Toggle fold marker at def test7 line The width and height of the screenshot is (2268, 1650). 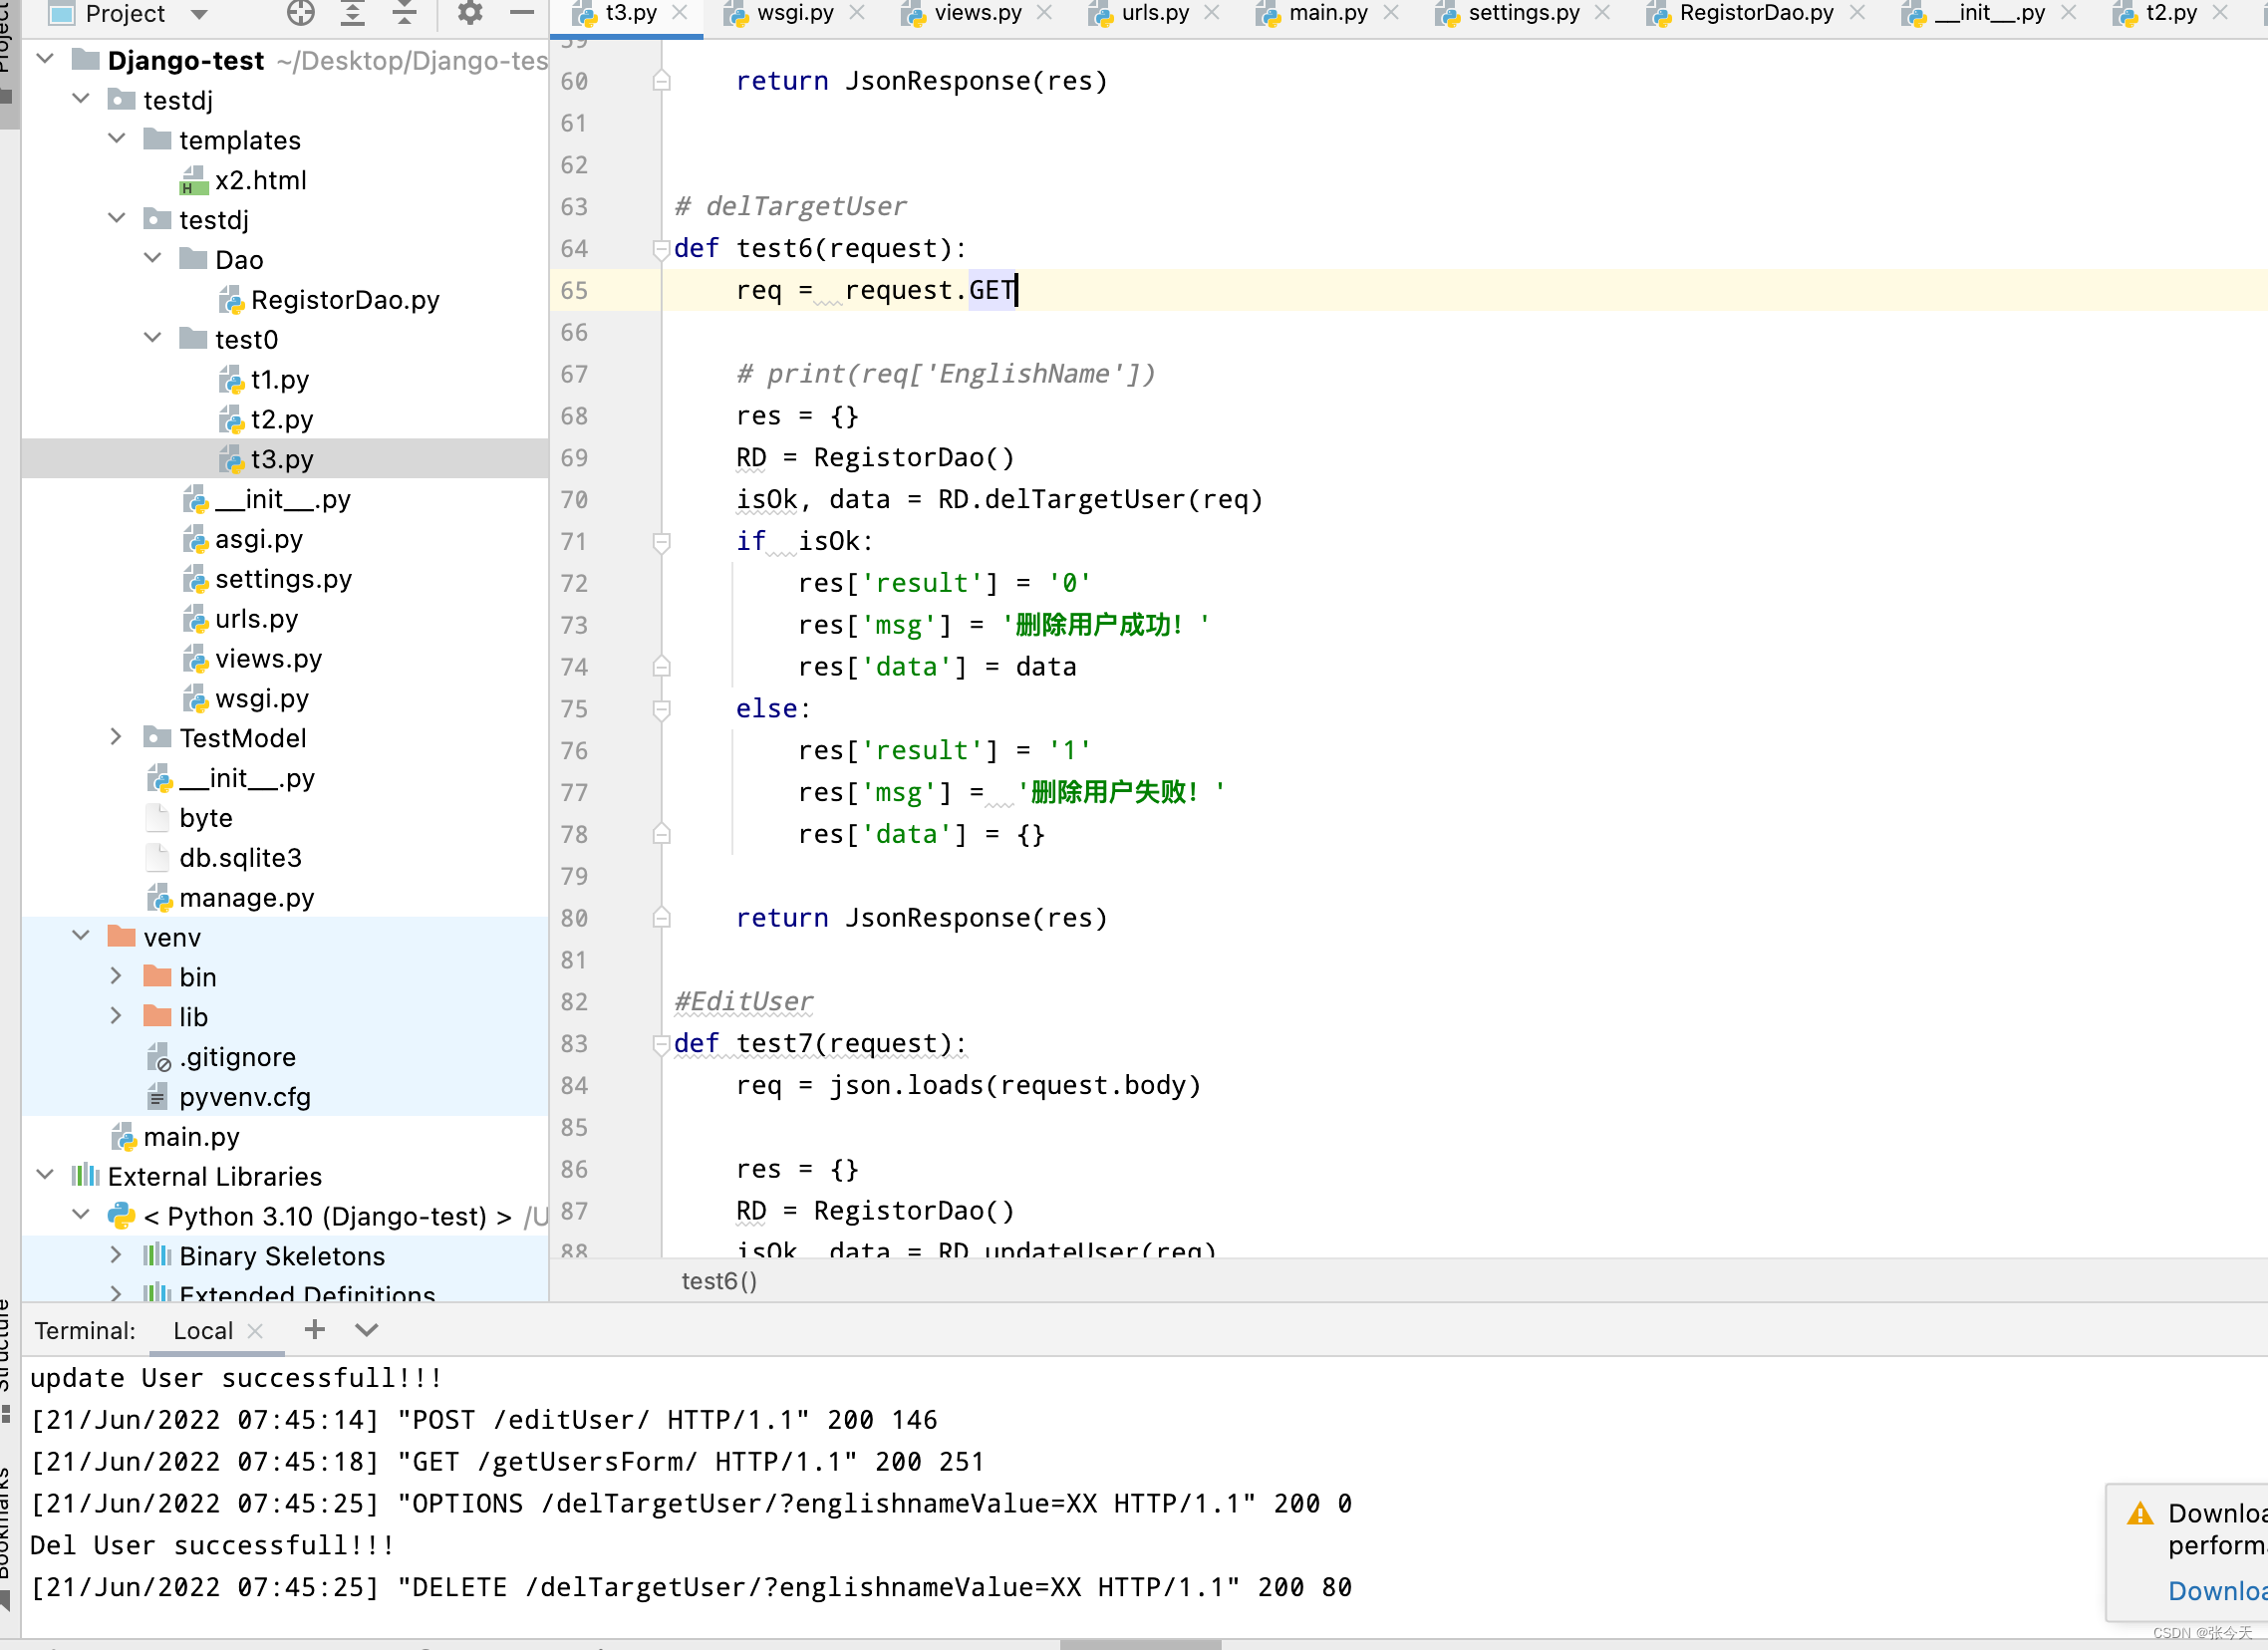[660, 1044]
